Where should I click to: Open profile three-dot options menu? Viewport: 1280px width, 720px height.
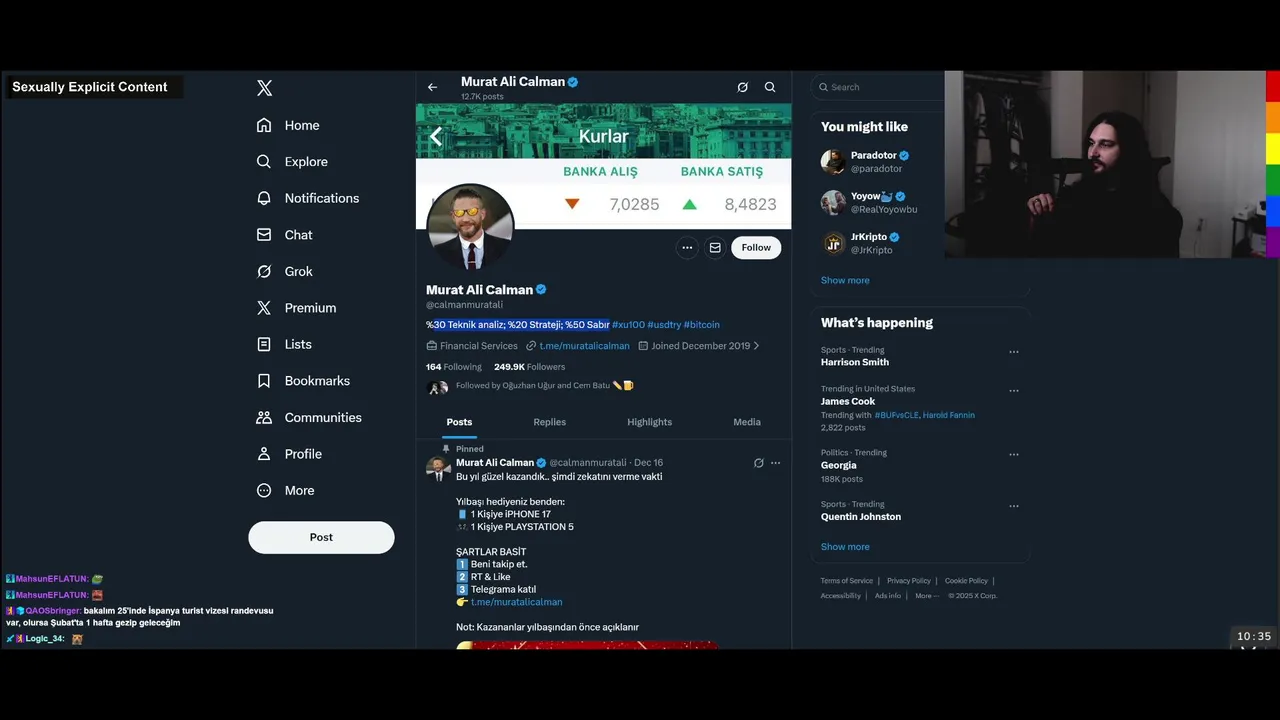pos(687,248)
